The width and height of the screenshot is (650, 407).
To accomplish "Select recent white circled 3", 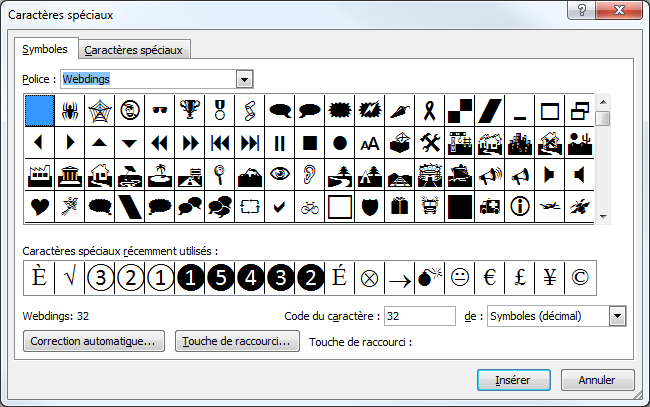I will 99,278.
